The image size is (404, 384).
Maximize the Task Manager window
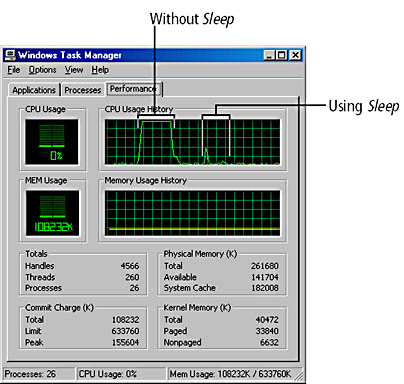[x=281, y=55]
